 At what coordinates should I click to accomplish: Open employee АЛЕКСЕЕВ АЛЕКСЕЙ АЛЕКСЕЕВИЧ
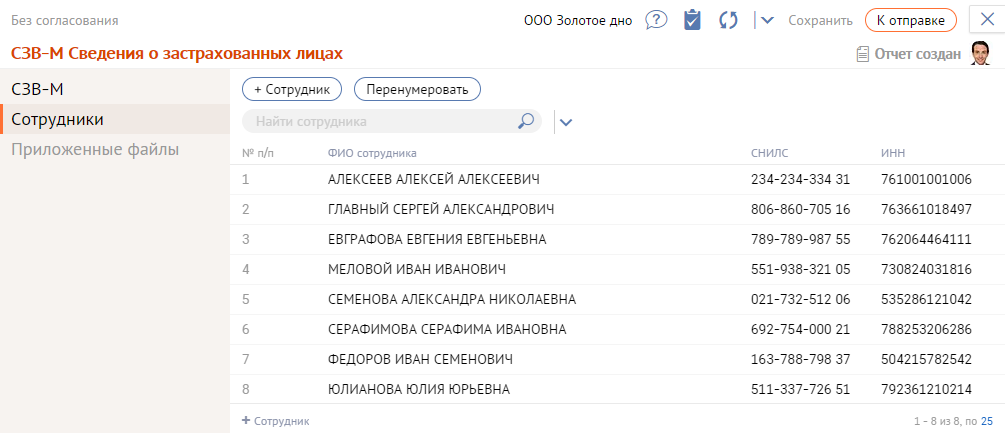click(x=433, y=179)
